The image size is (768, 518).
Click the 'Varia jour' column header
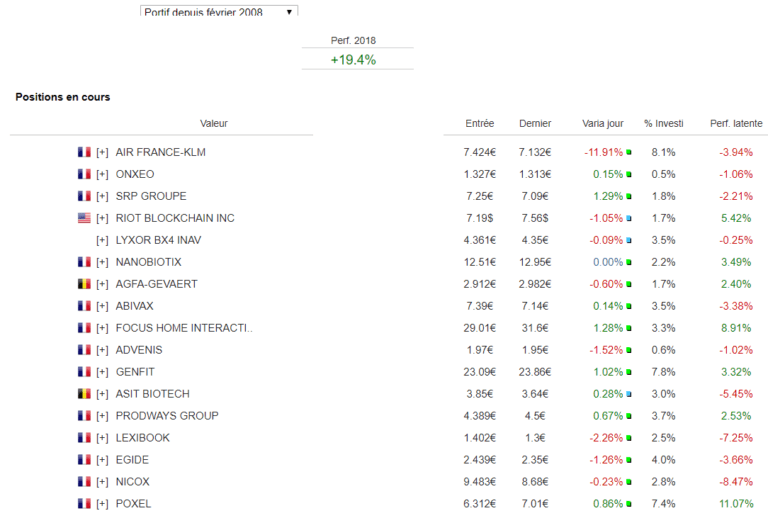[x=602, y=124]
